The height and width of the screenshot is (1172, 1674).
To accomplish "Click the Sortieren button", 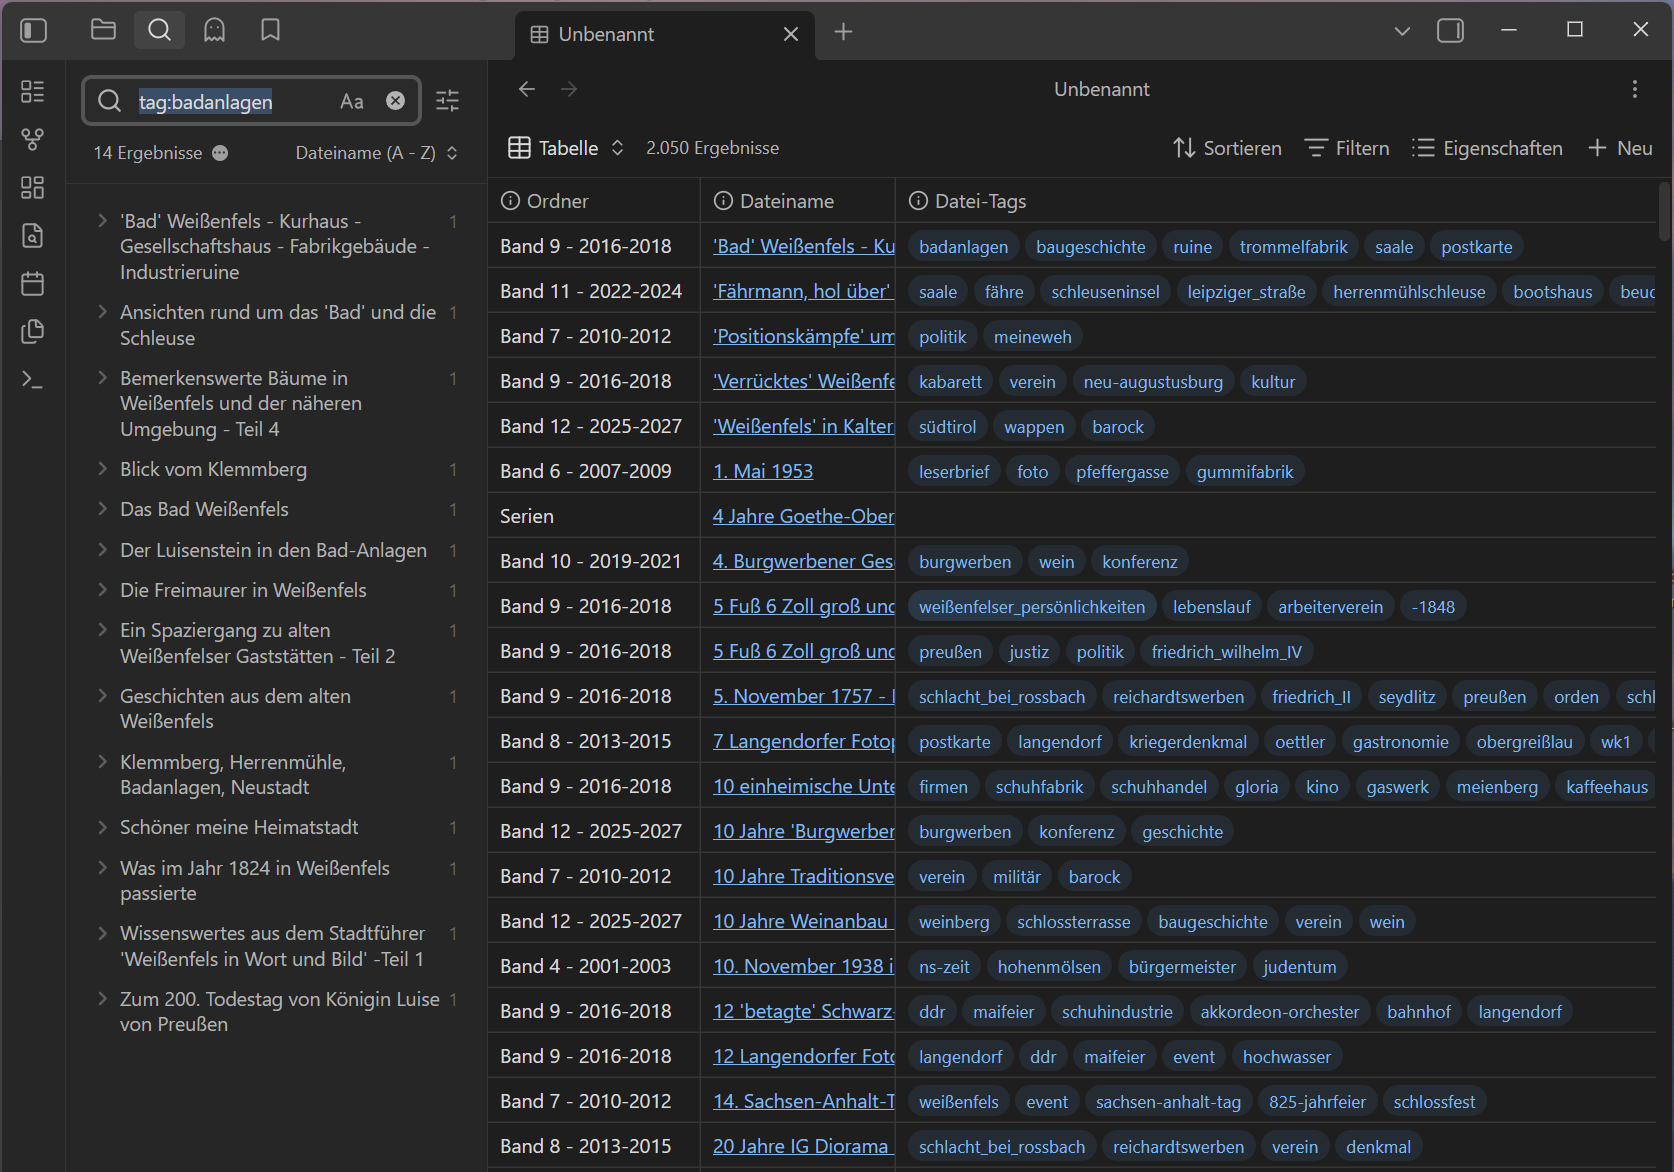I will 1227,148.
